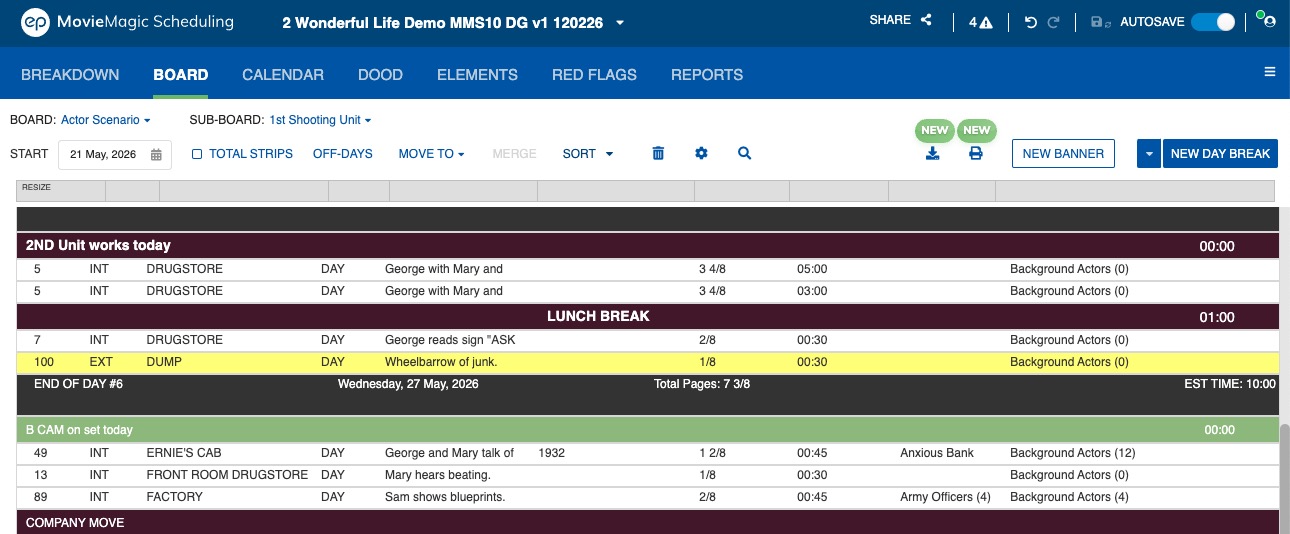Select the FRONT ROOM DRUGSTORE strip

pos(648,475)
